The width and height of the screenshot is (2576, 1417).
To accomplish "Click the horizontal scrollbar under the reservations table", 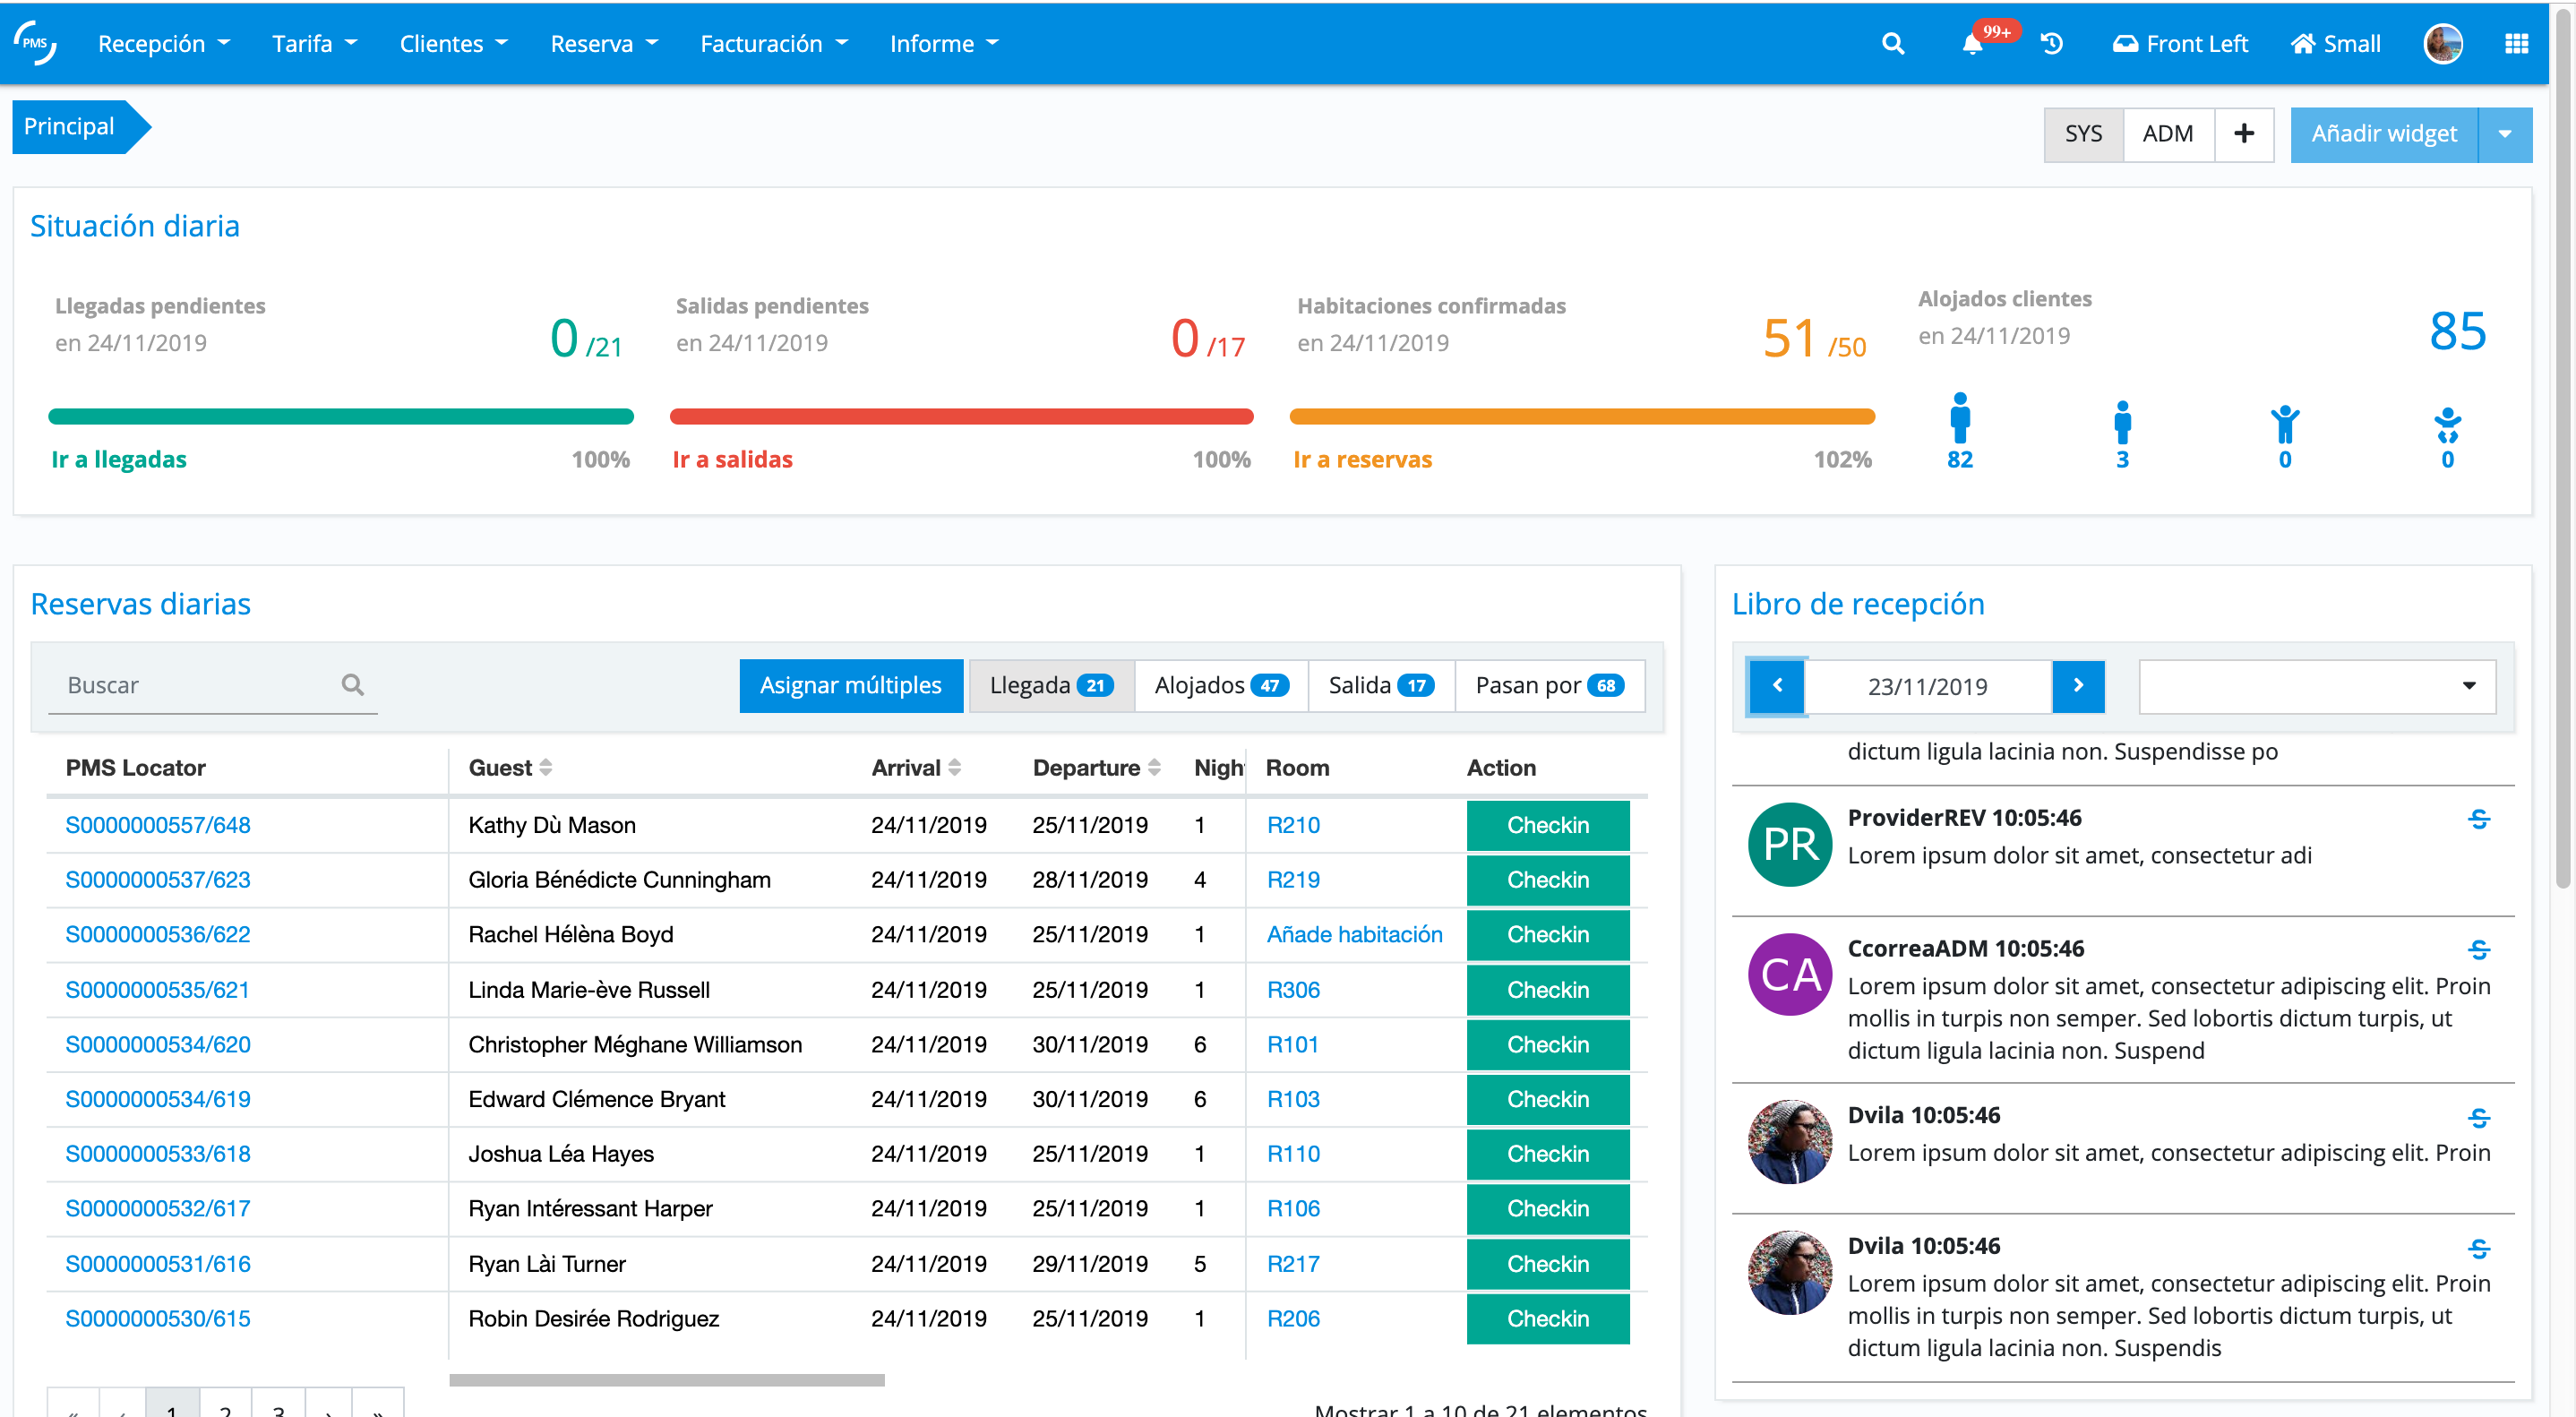I will tap(666, 1380).
